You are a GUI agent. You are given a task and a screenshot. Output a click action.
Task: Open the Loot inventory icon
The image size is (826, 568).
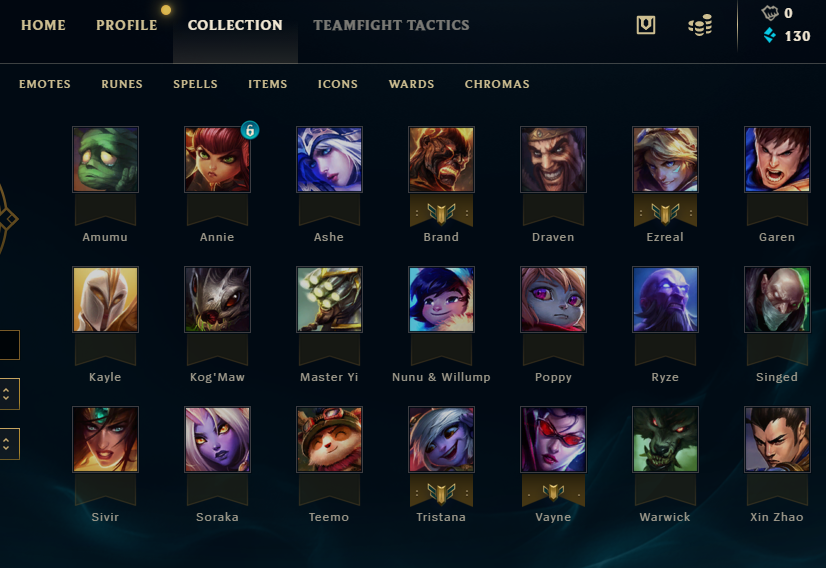[x=645, y=25]
